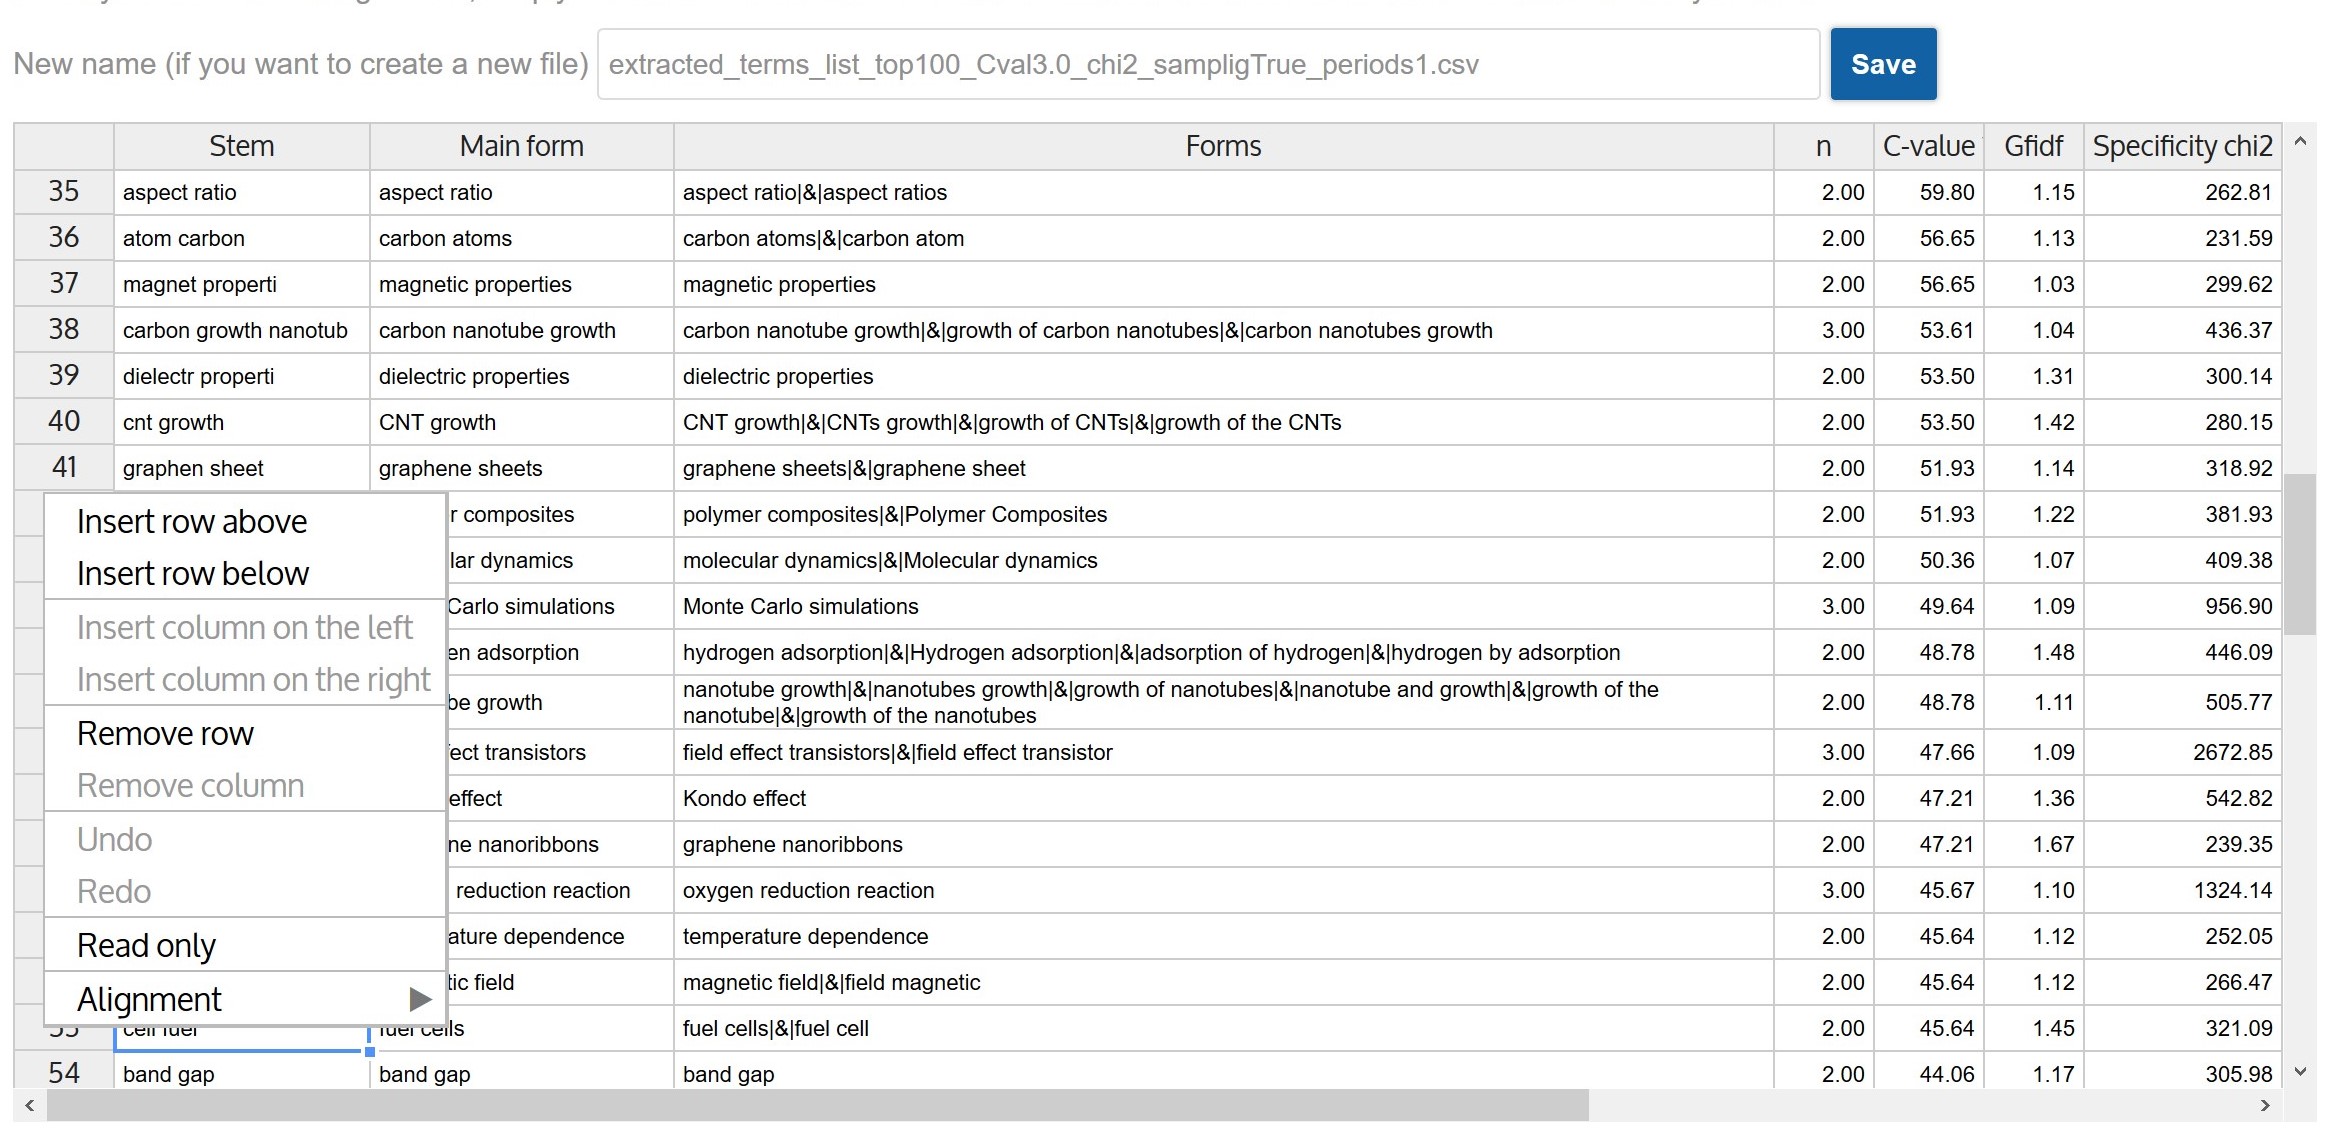Select main form cell 'CNT growth'
This screenshot has height=1146, width=2333.
pyautogui.click(x=522, y=422)
